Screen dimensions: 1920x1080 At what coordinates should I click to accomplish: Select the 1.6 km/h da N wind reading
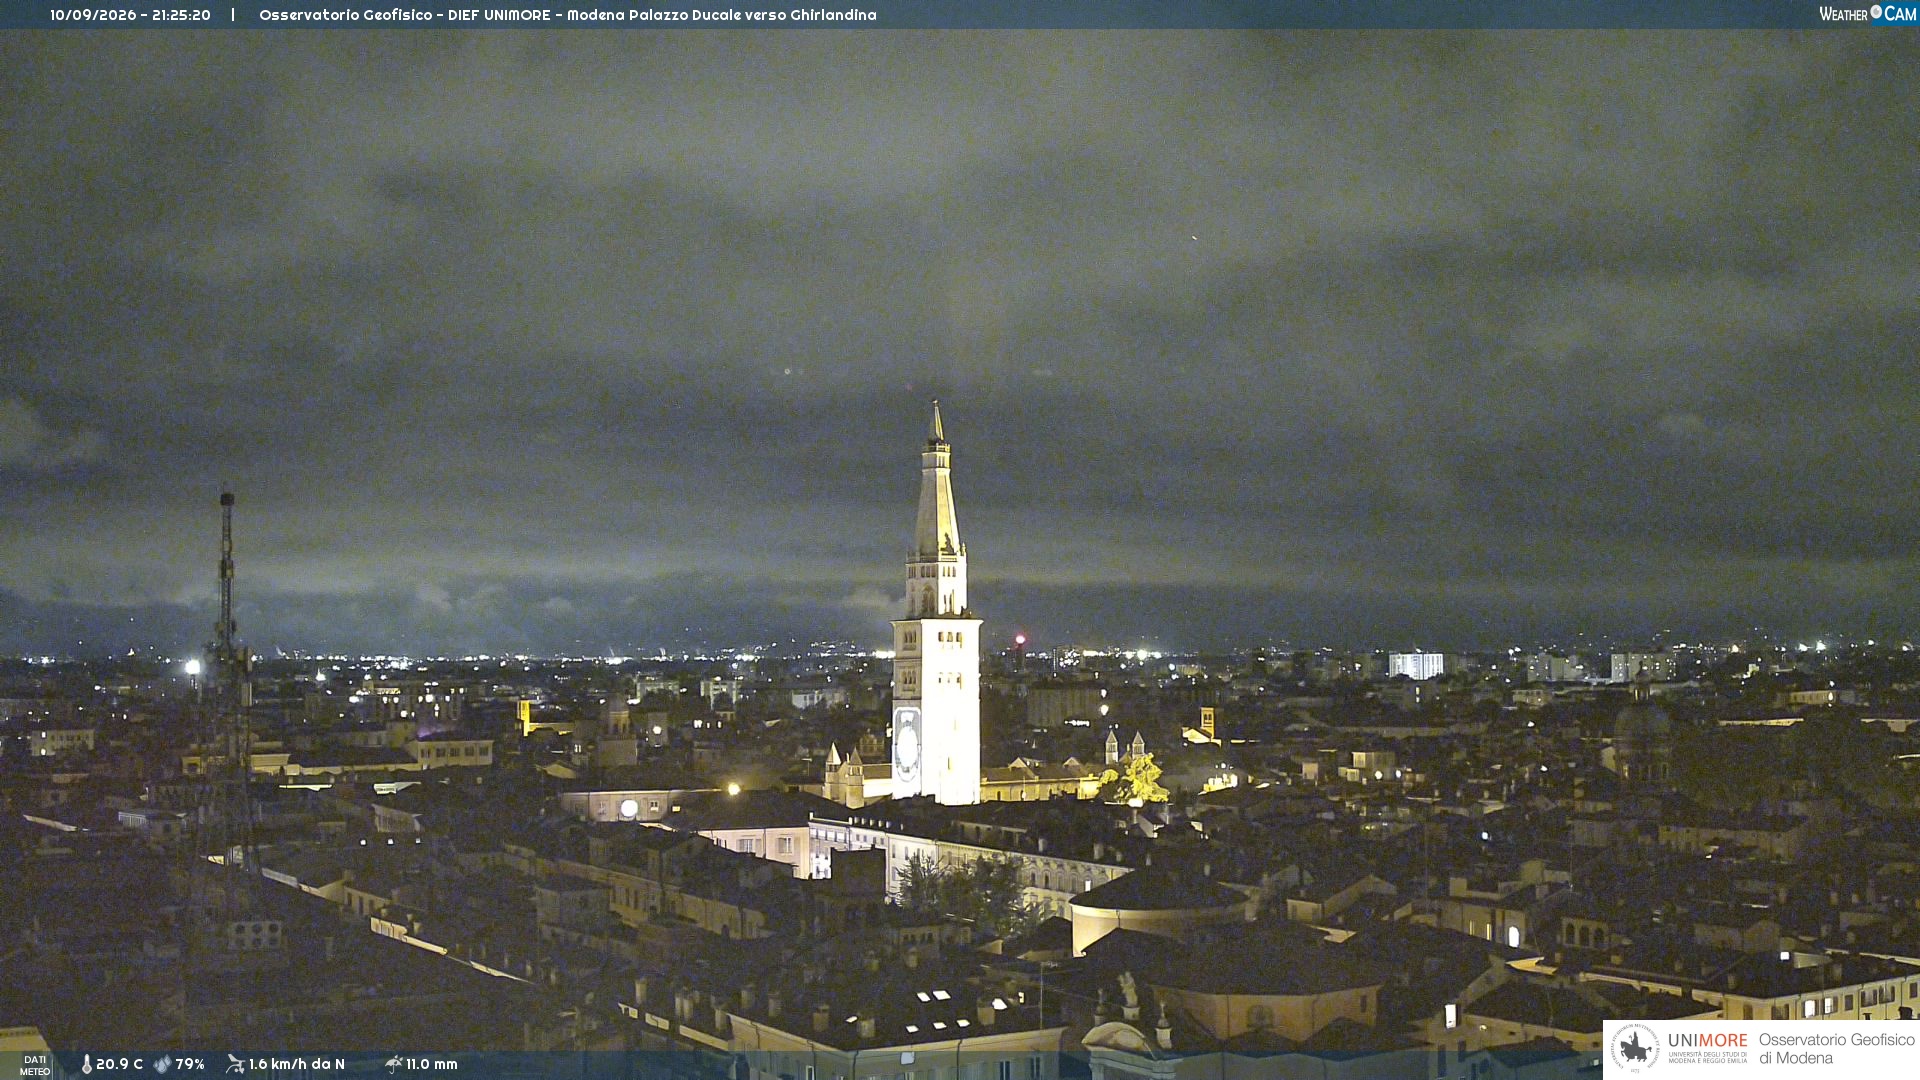[297, 1064]
